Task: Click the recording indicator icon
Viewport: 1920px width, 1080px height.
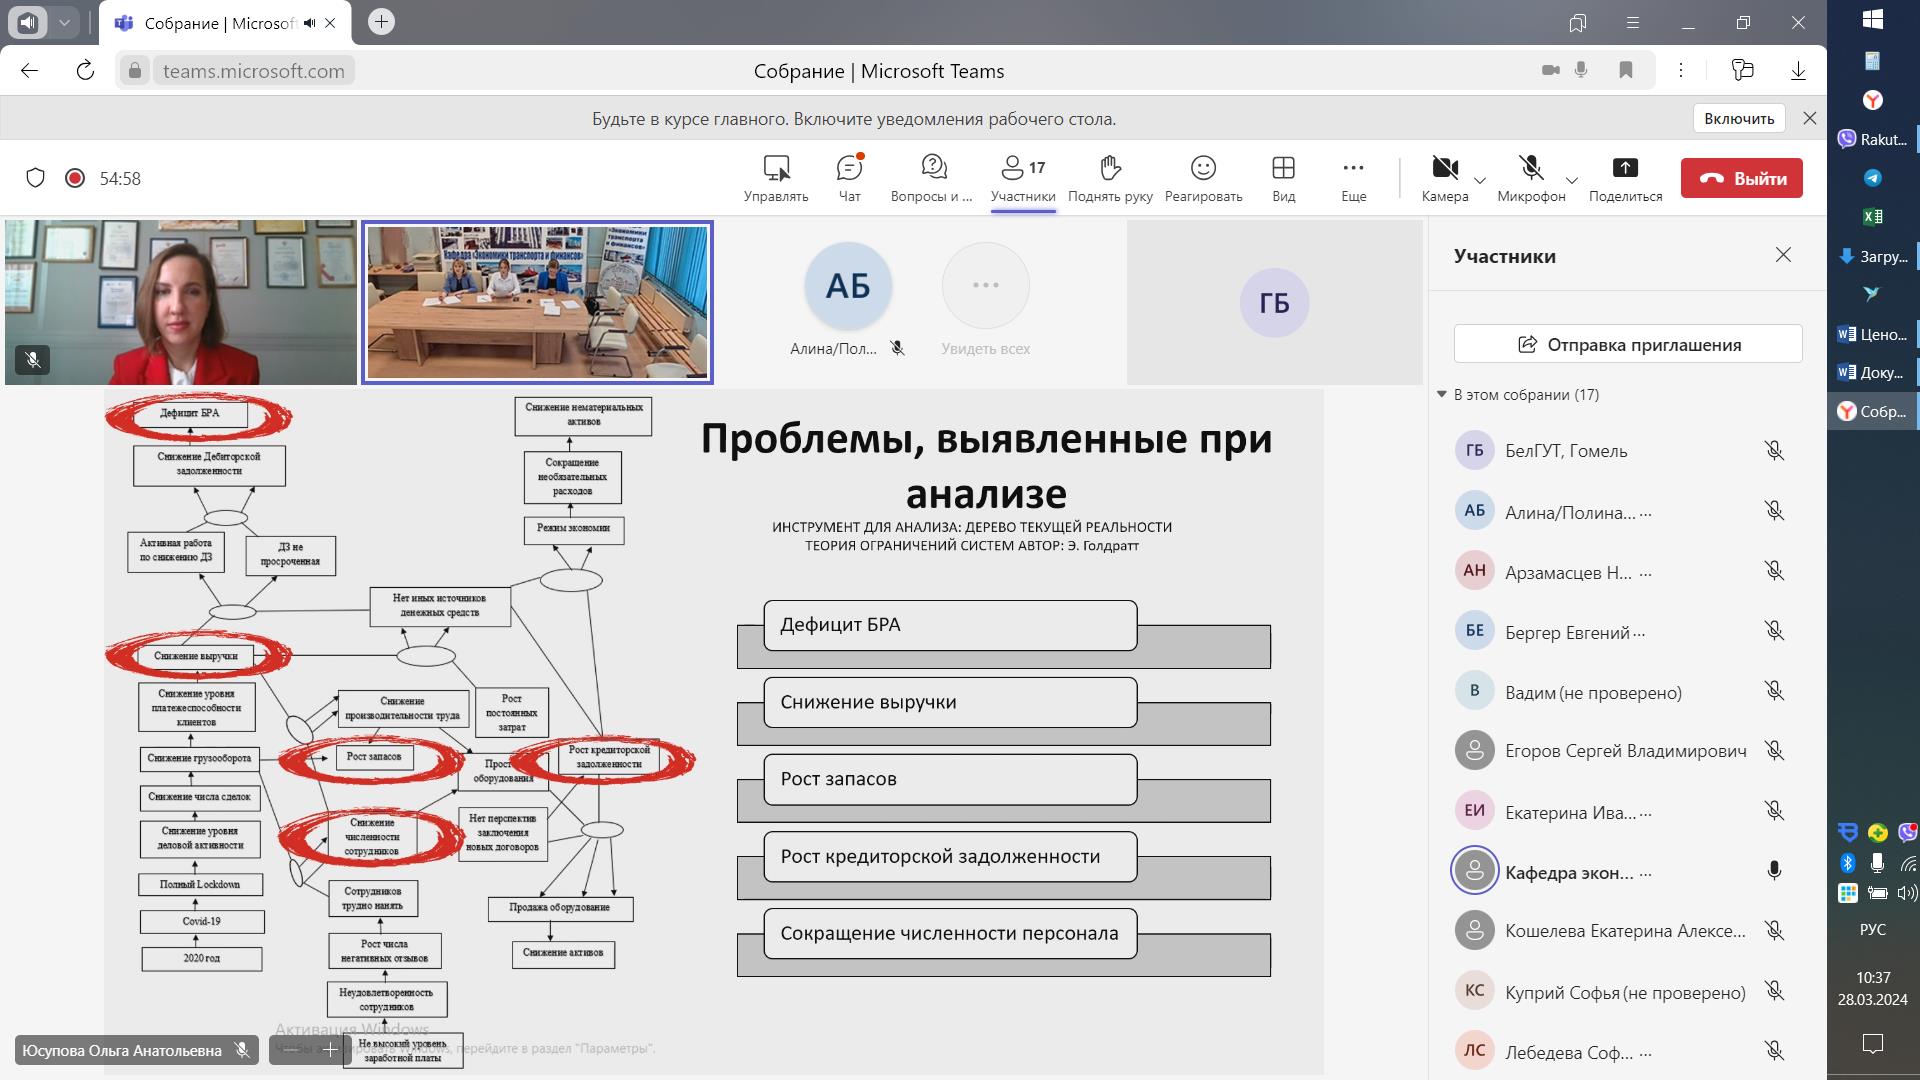Action: coord(75,178)
